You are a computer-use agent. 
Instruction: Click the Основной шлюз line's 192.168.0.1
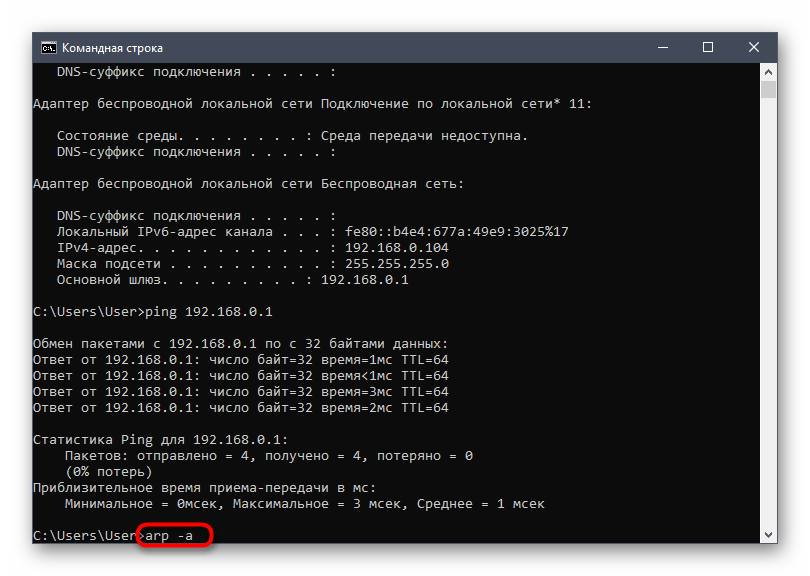click(365, 279)
